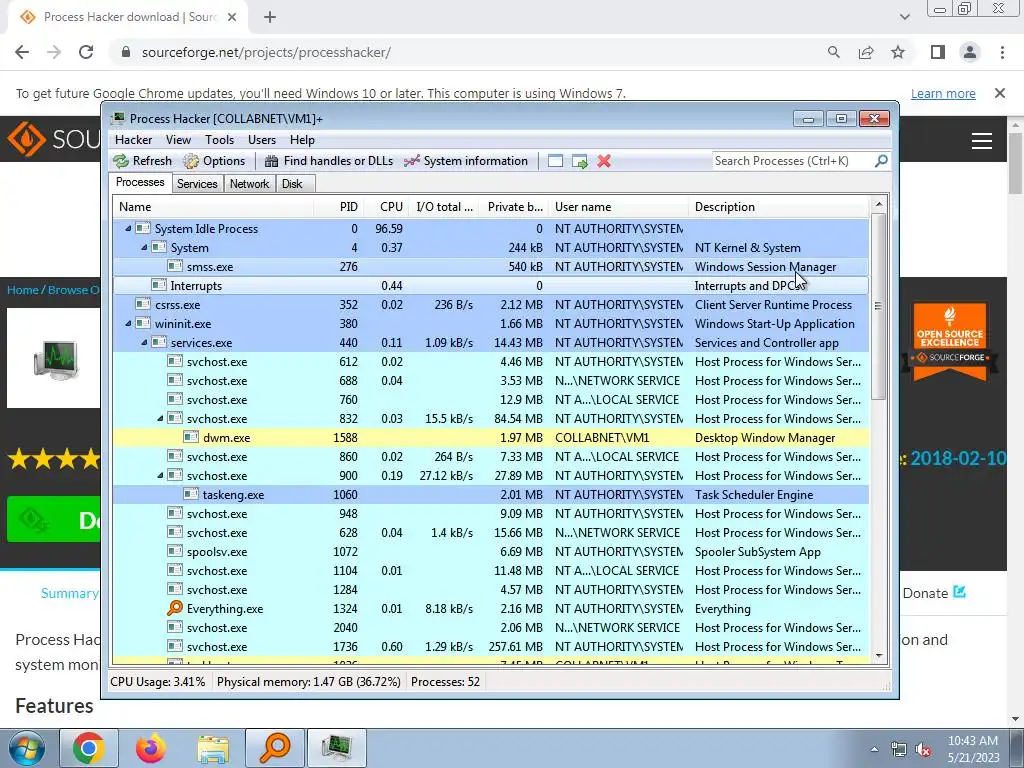The width and height of the screenshot is (1024, 768).
Task: Open the Home breadcrumb link
Action: coord(23,289)
